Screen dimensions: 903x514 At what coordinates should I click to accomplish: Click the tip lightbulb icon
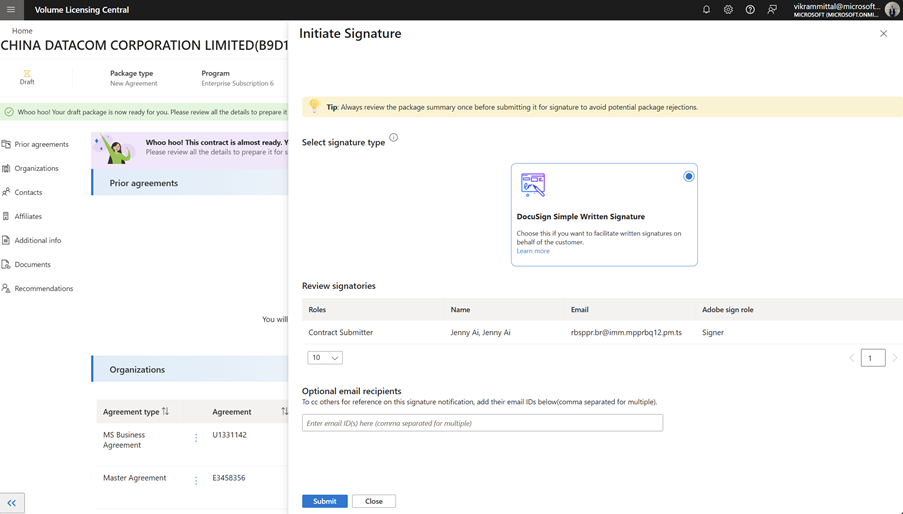click(x=314, y=105)
